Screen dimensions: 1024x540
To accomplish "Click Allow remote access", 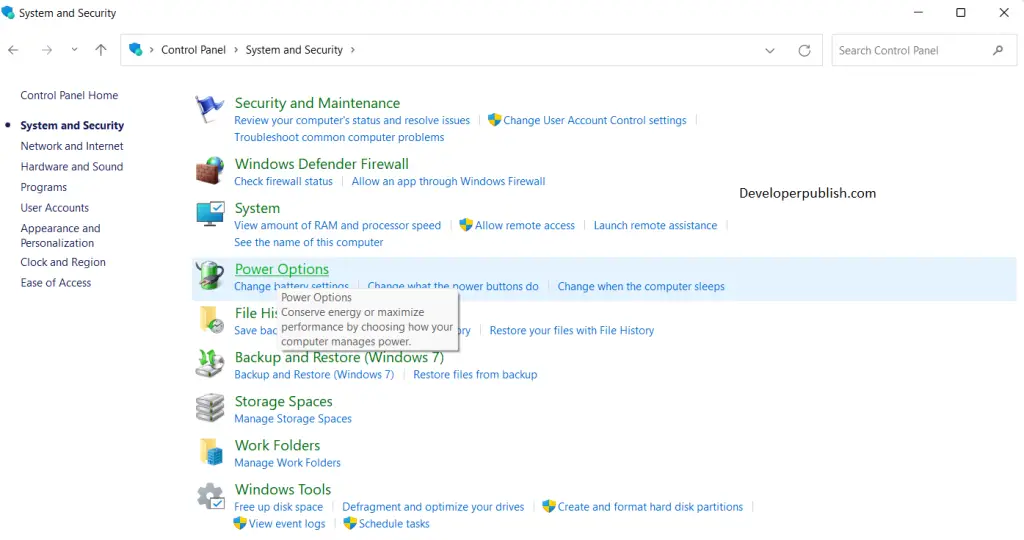I will (524, 225).
